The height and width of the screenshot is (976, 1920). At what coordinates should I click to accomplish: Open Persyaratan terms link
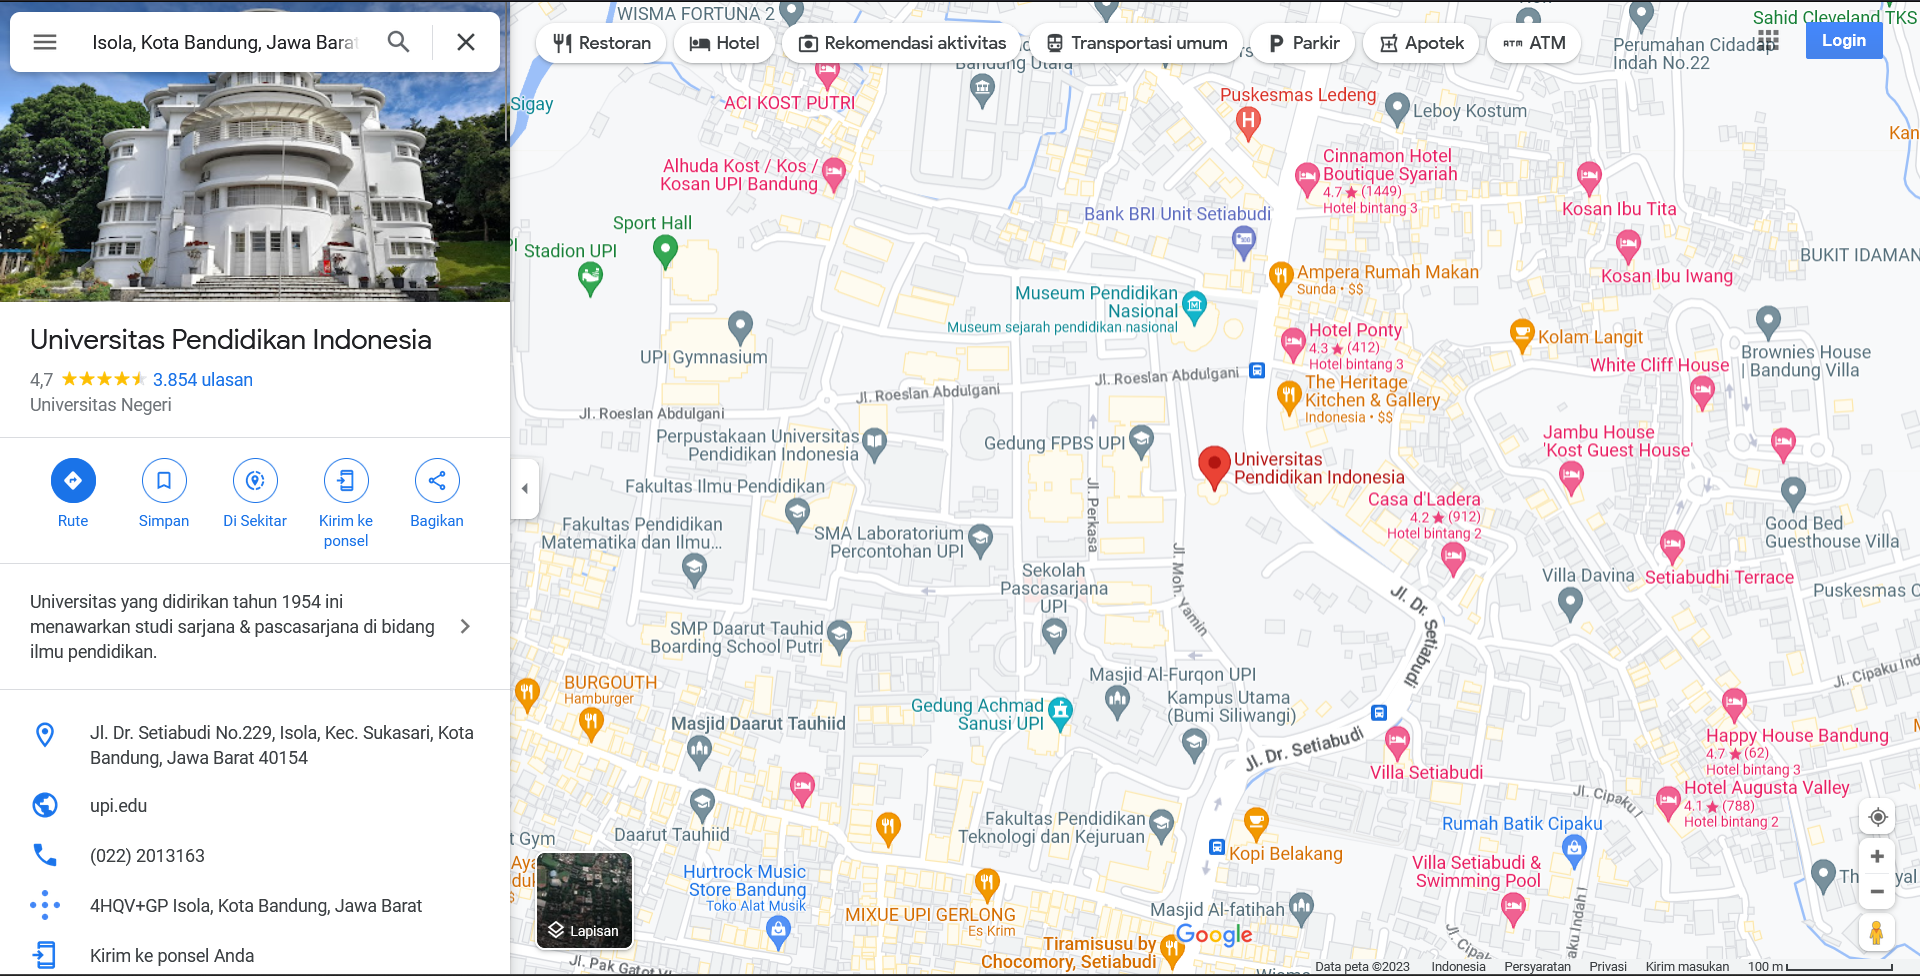tap(1537, 967)
